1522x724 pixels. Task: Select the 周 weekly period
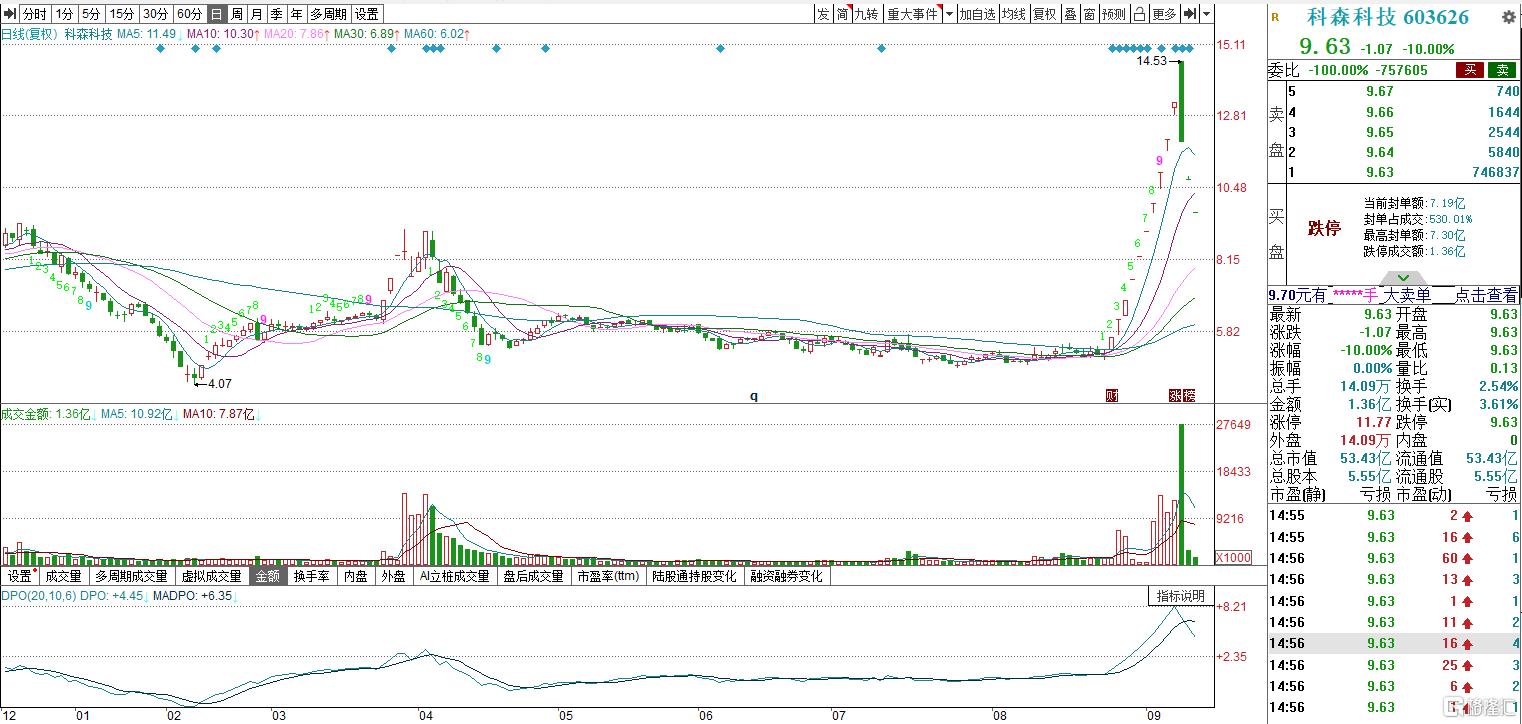[236, 14]
